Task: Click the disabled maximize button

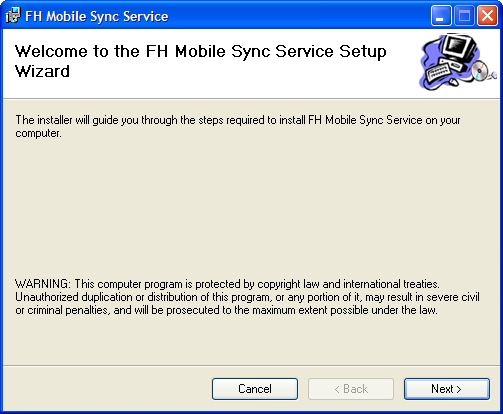Action: coord(464,16)
